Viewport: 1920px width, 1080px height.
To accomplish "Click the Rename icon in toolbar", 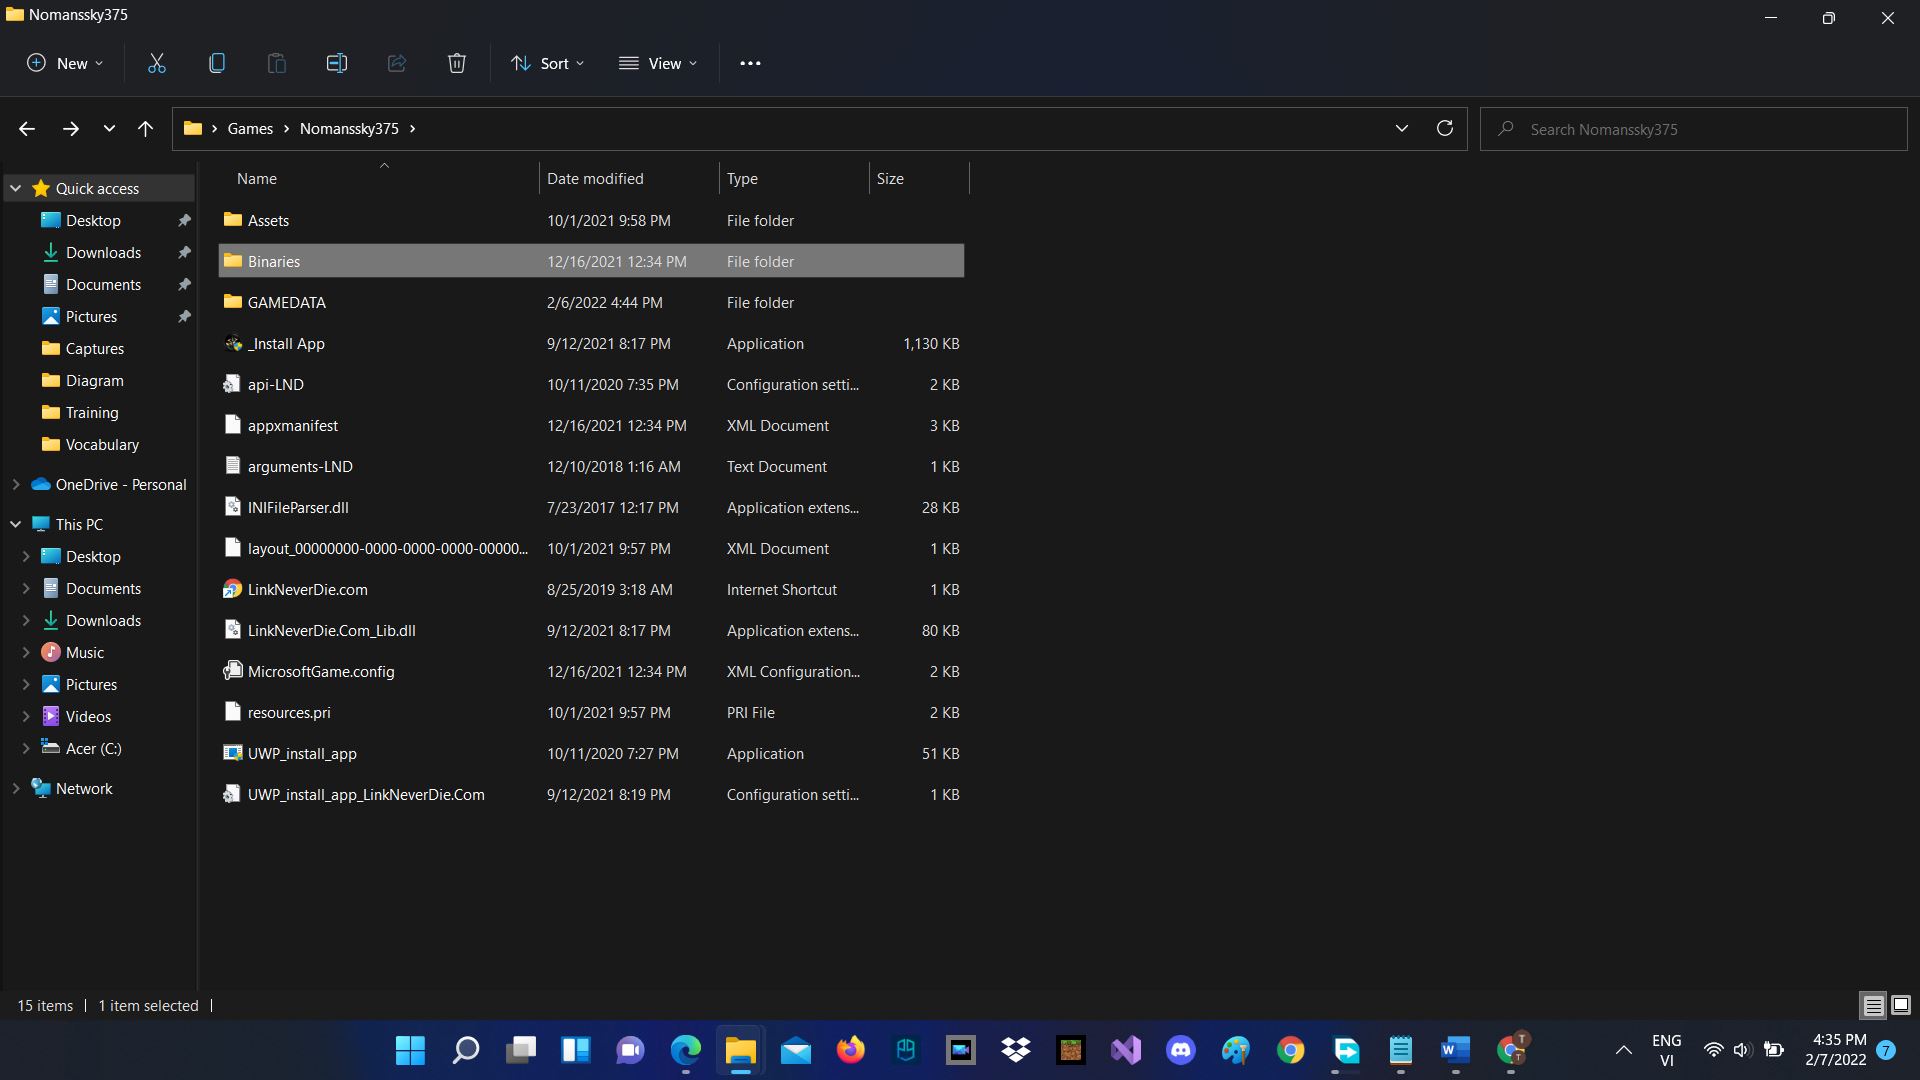I will tap(337, 63).
